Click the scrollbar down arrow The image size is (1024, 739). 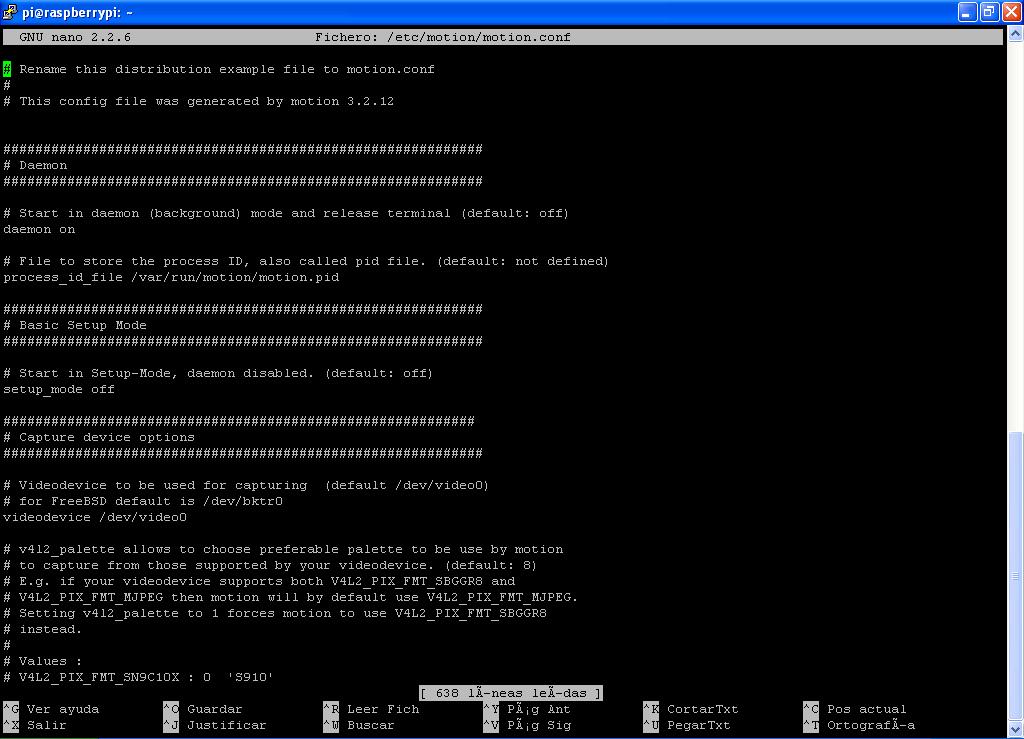1015,729
